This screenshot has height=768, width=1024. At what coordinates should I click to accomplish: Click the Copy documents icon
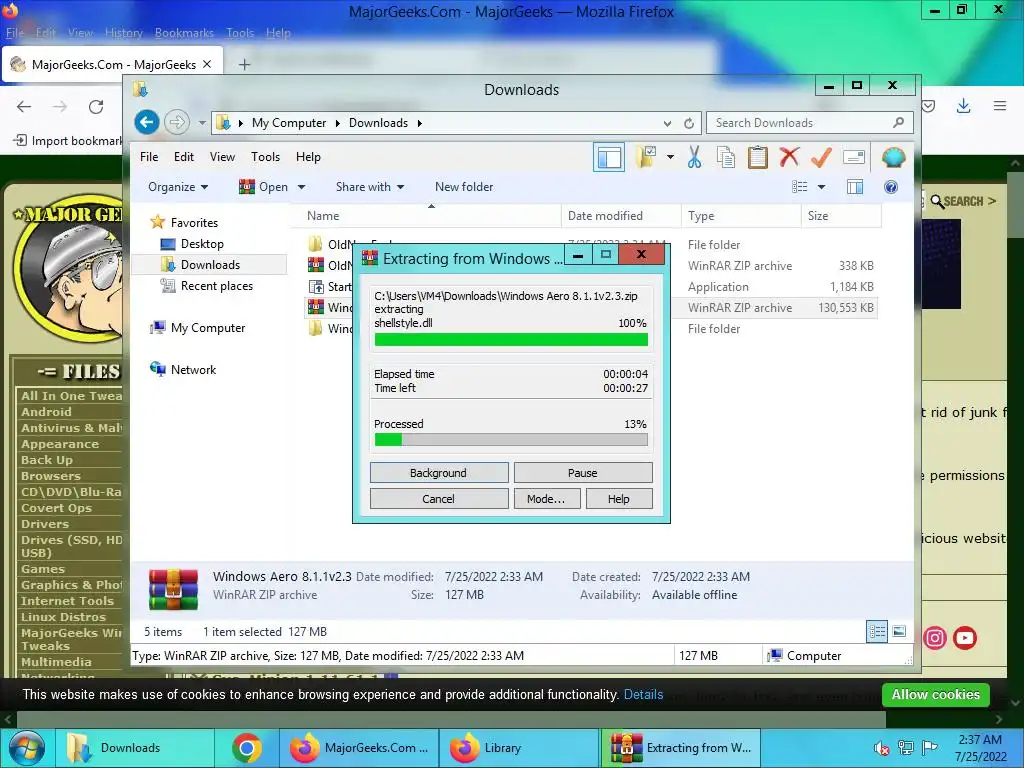click(x=726, y=157)
